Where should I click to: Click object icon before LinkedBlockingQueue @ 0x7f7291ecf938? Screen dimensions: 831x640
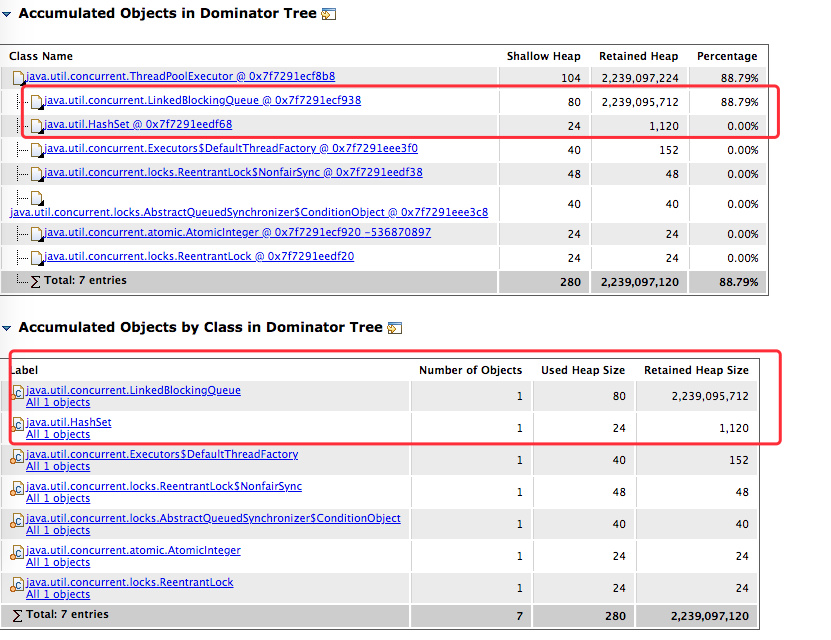pos(37,101)
